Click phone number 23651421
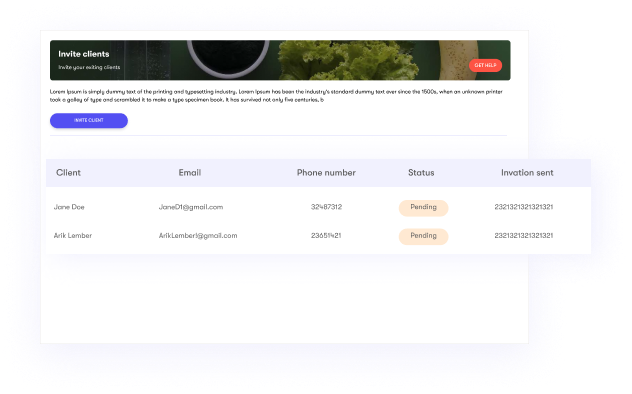The image size is (632, 394). pyautogui.click(x=326, y=236)
